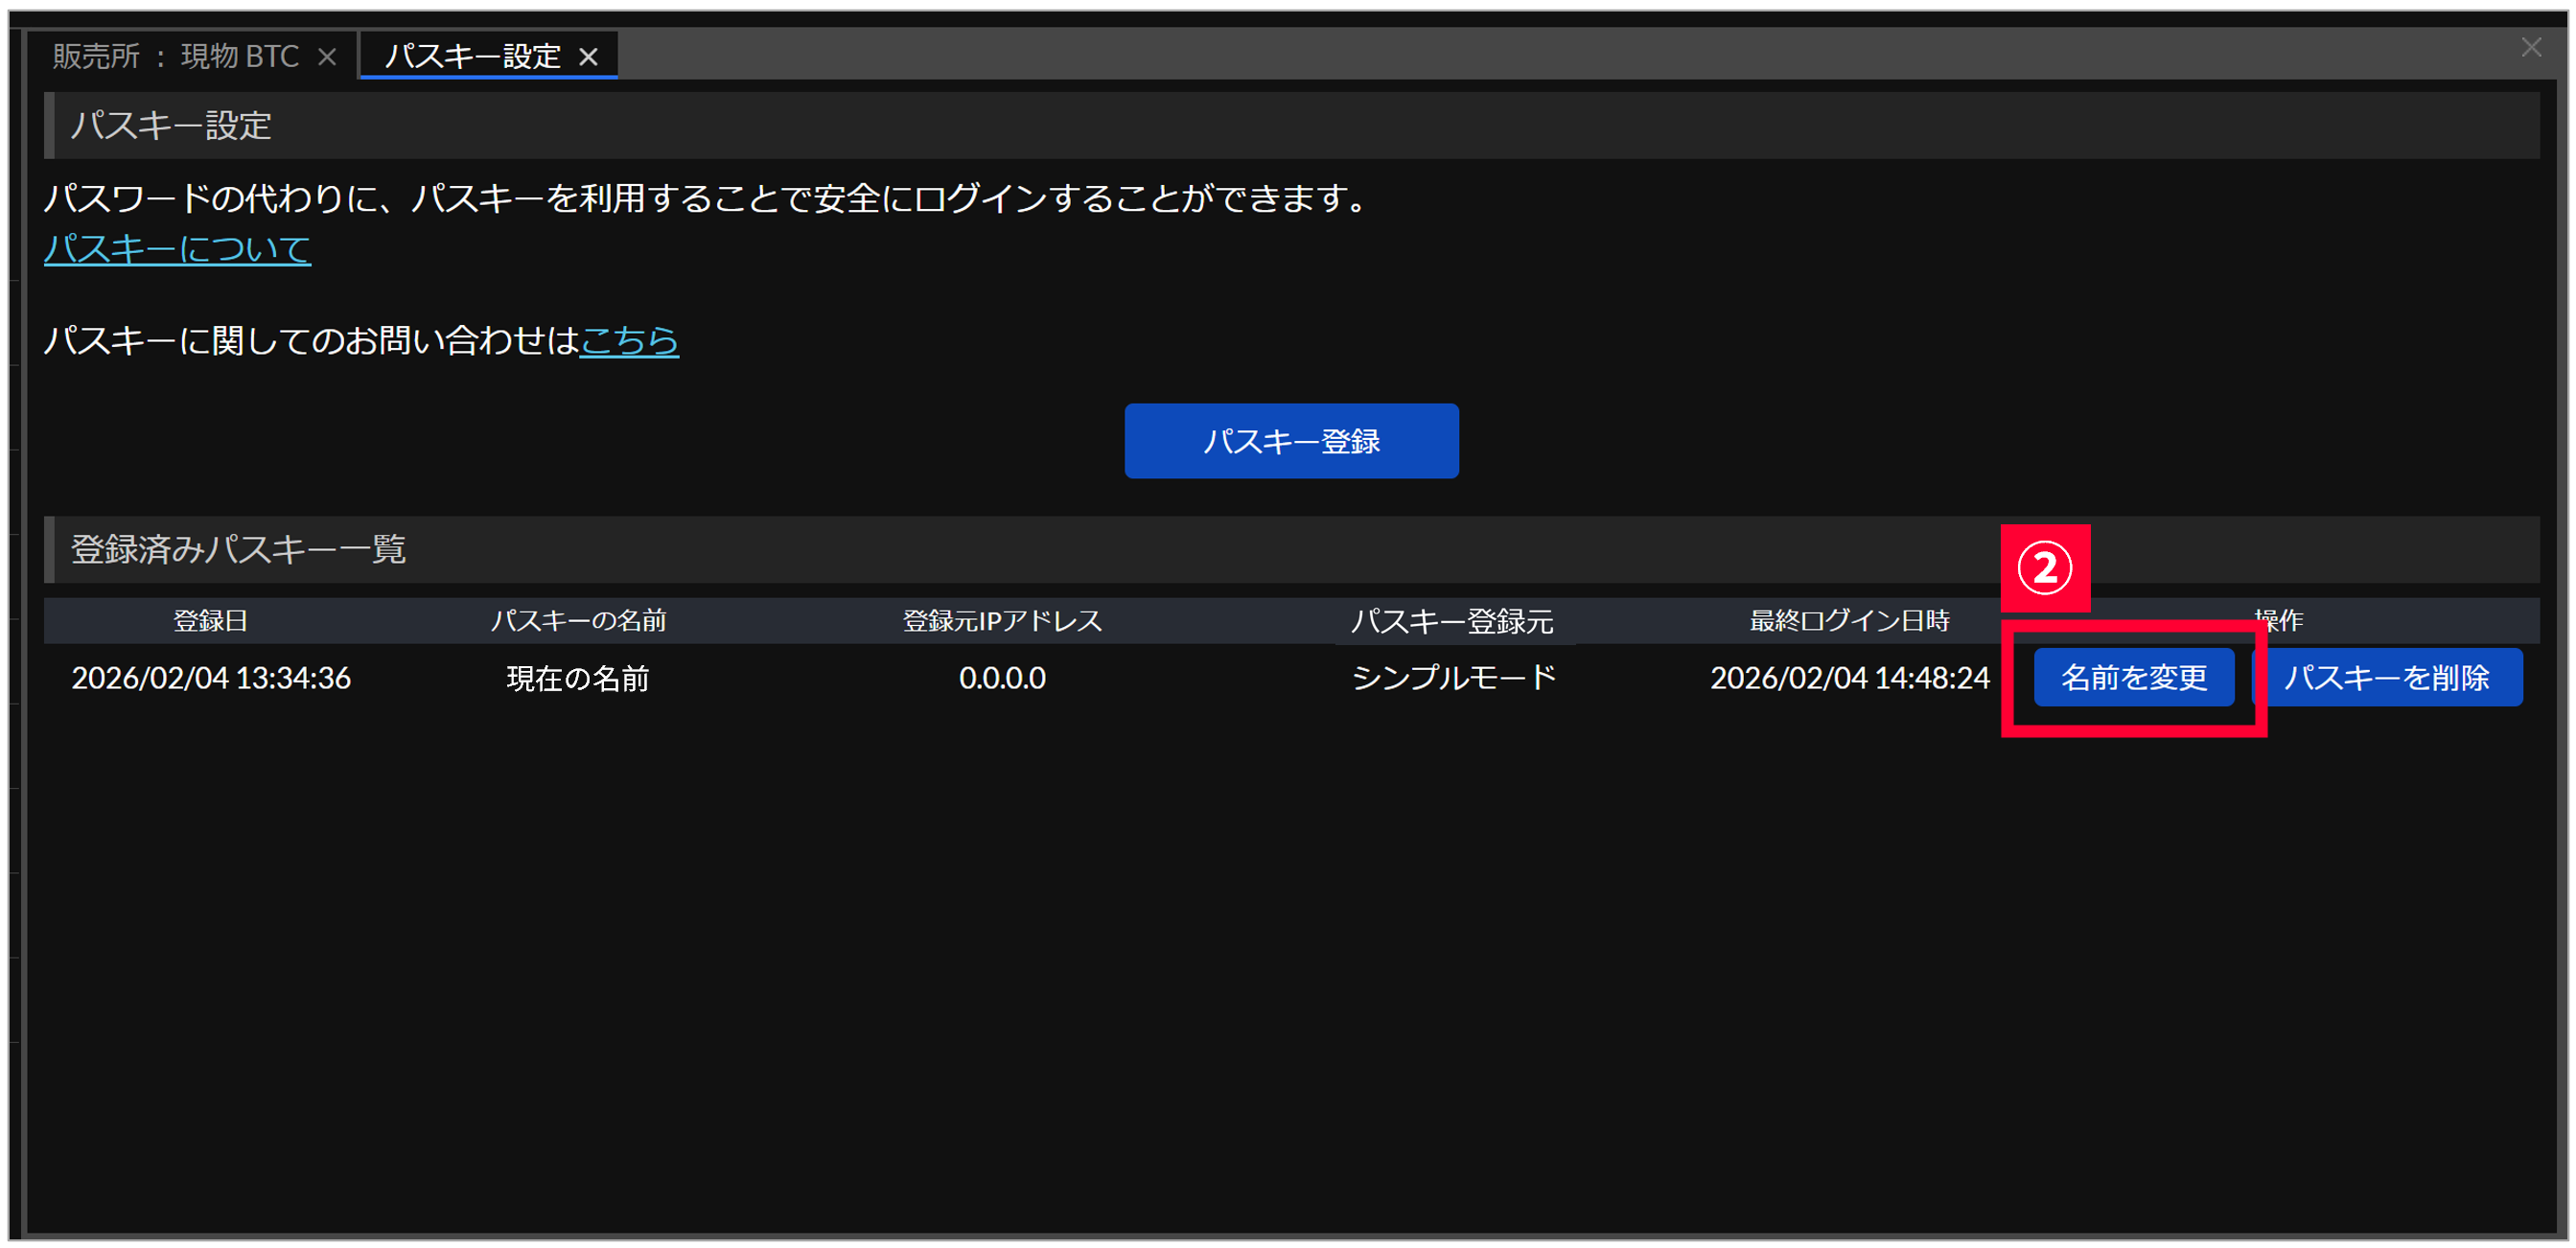Click the 0.0.0.0 IP address cell
The image size is (2576, 1248).
coord(1002,679)
